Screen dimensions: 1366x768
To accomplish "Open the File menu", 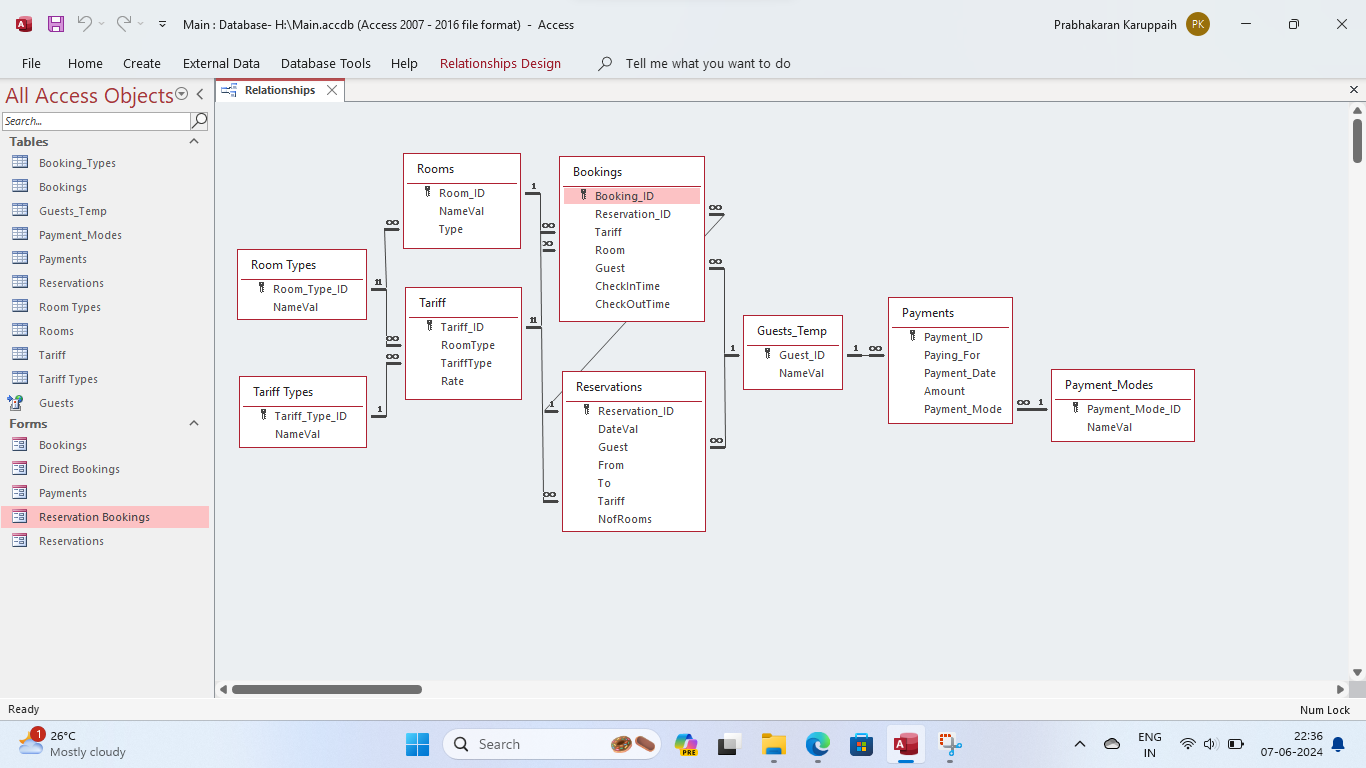I will click(x=31, y=63).
